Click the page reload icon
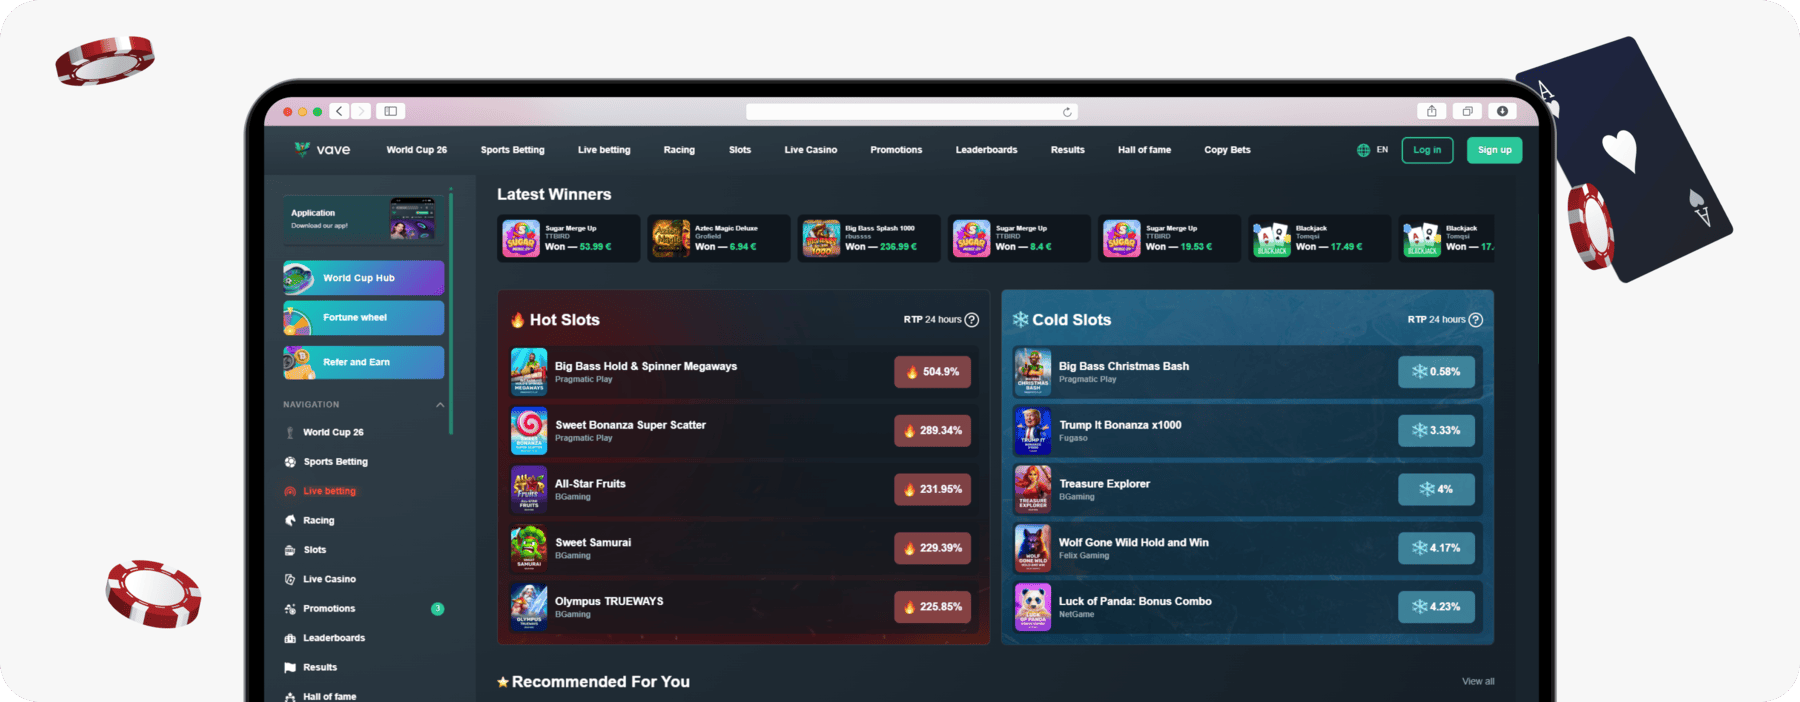 click(x=1067, y=112)
